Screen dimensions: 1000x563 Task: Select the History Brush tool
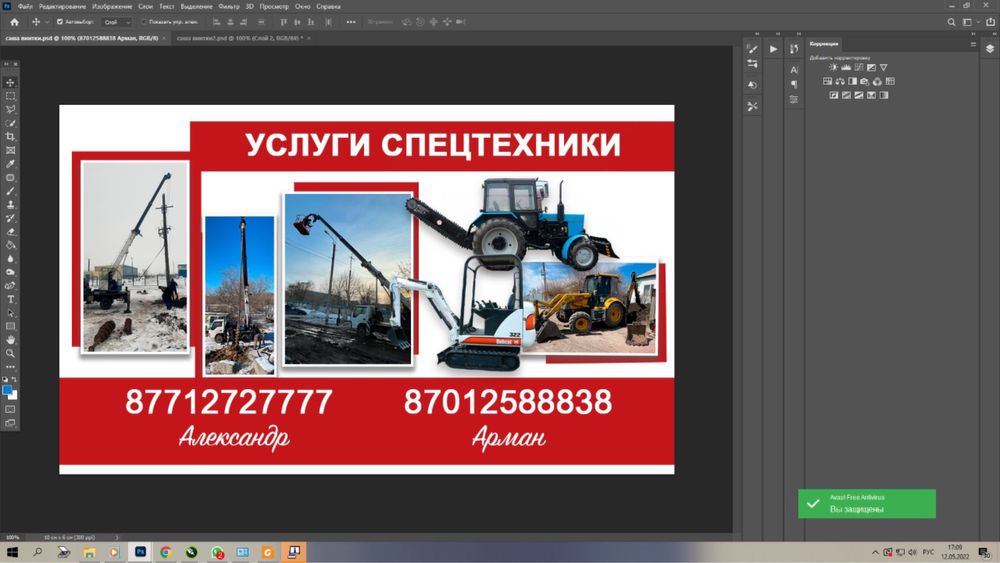[10, 218]
